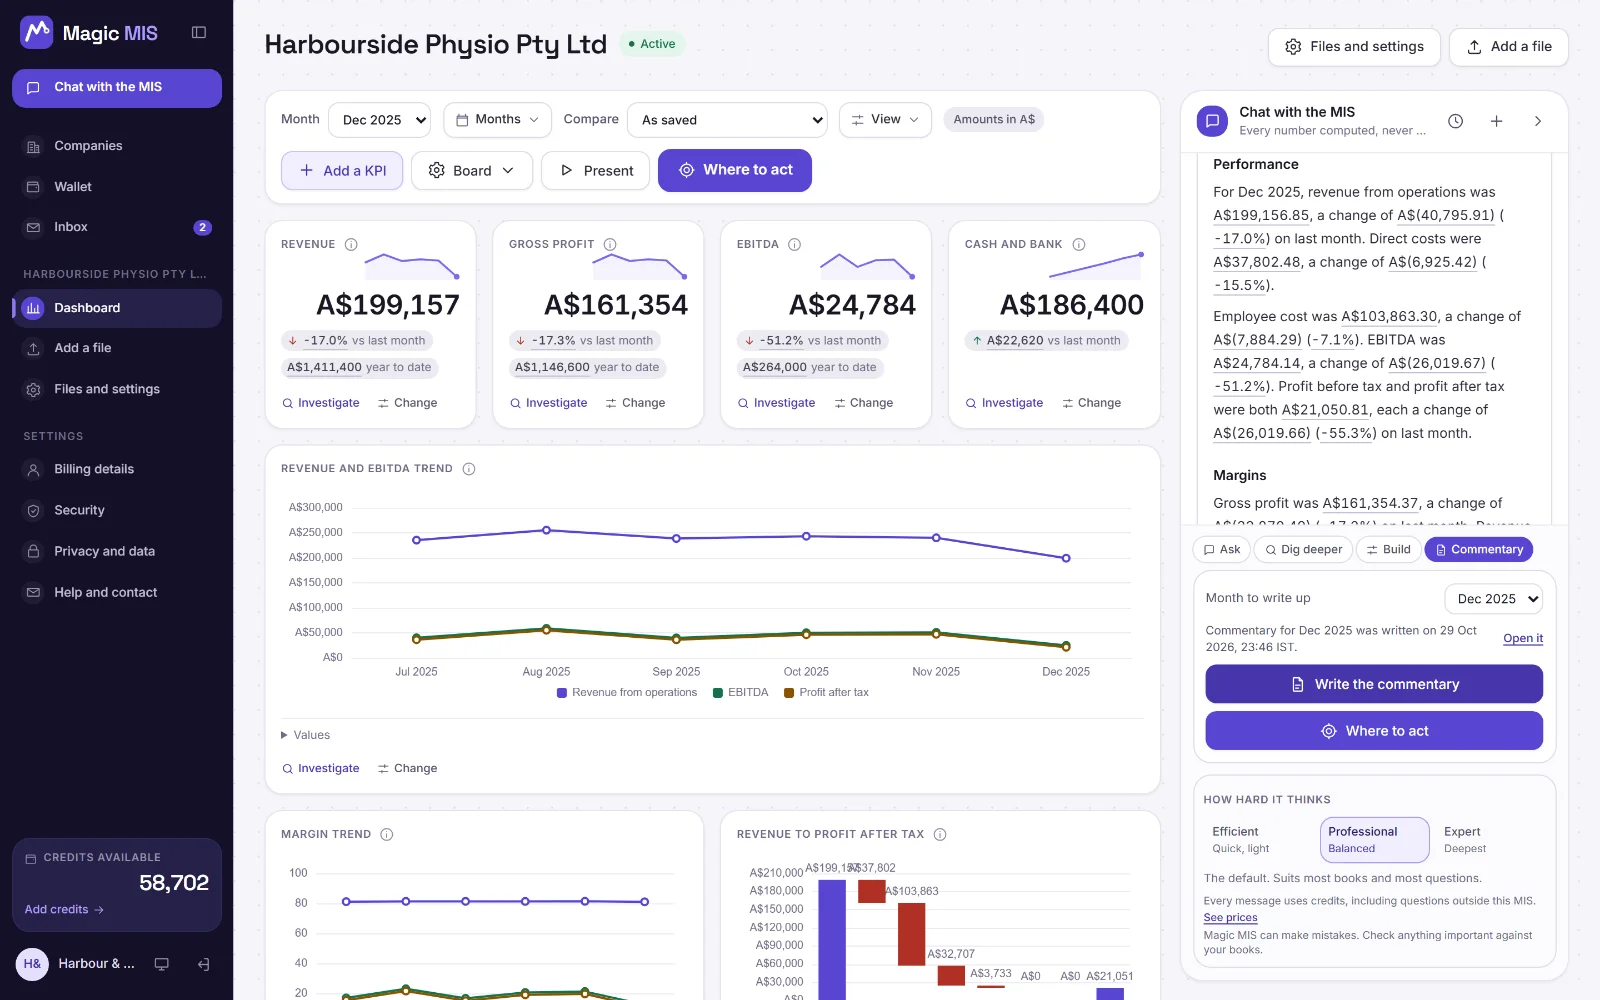Click Write the commentary button

pos(1374,684)
